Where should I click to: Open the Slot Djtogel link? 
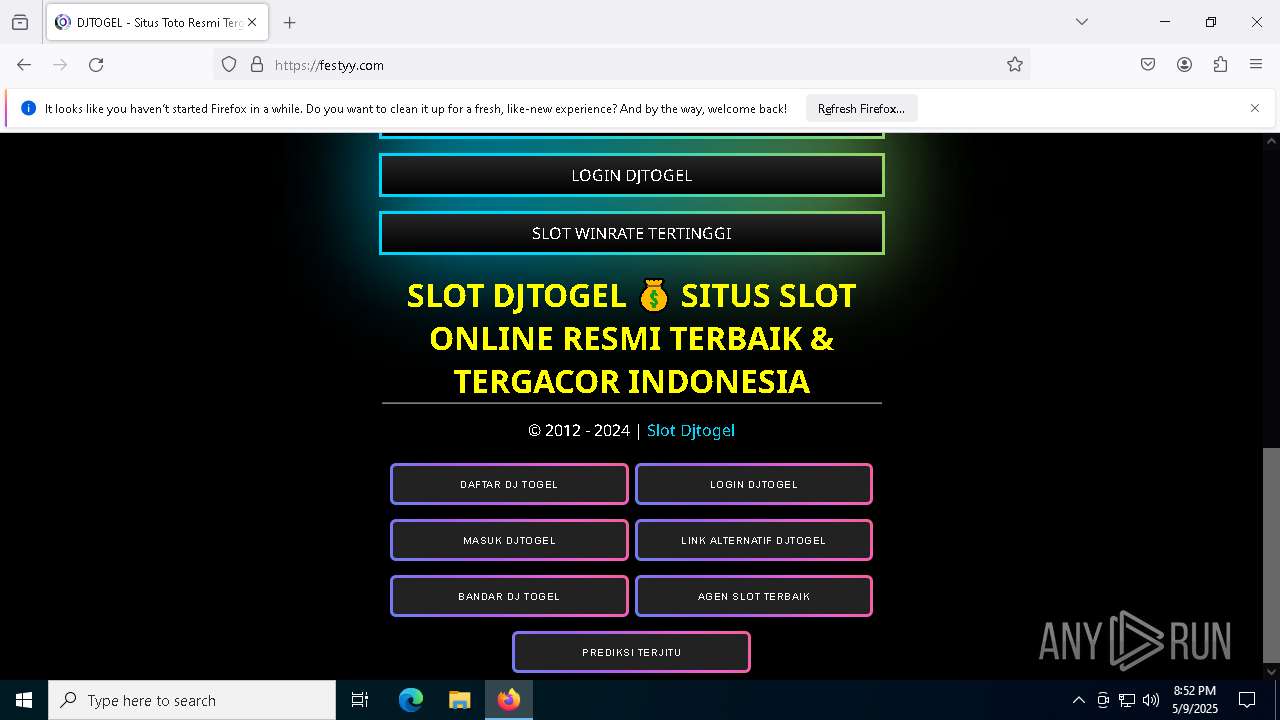click(x=691, y=430)
